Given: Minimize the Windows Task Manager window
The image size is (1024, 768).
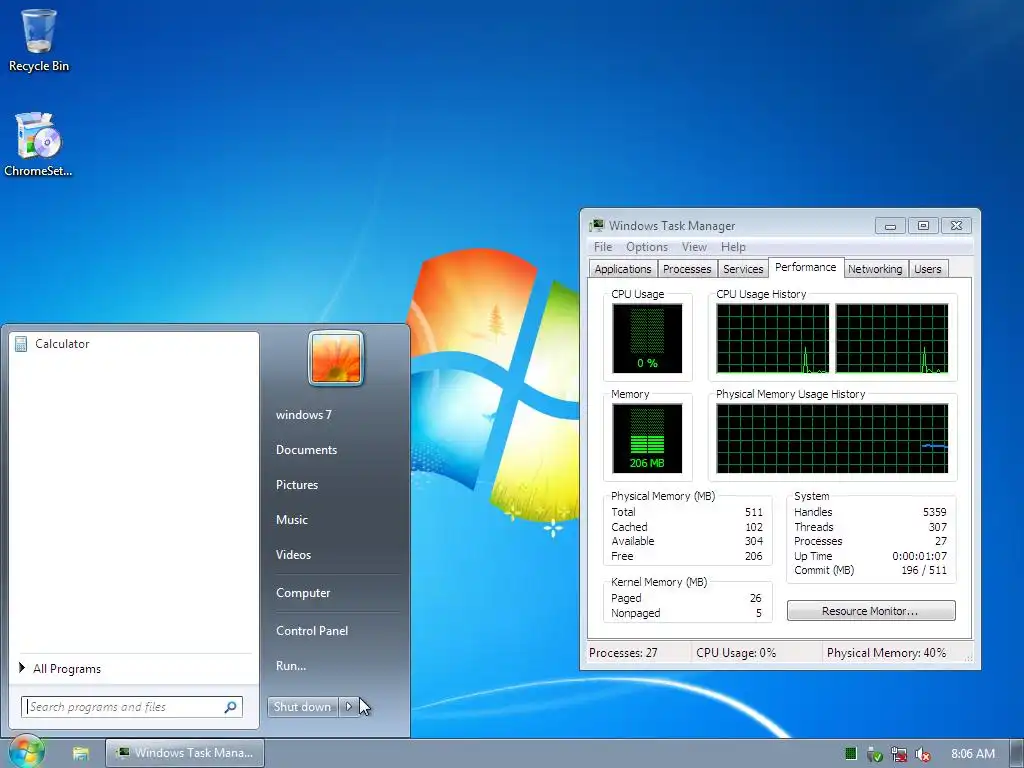Looking at the screenshot, I should click(x=889, y=226).
